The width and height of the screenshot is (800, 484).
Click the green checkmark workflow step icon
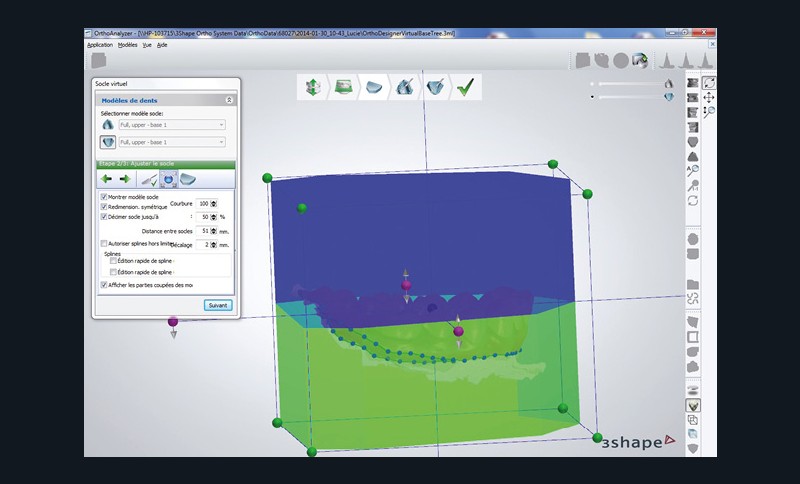(x=465, y=87)
